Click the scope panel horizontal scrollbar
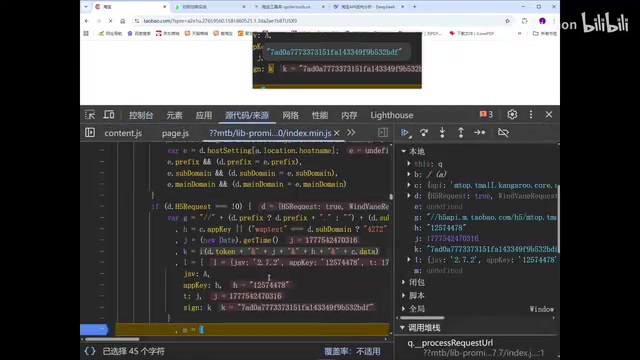This screenshot has height=360, width=640. [422, 318]
